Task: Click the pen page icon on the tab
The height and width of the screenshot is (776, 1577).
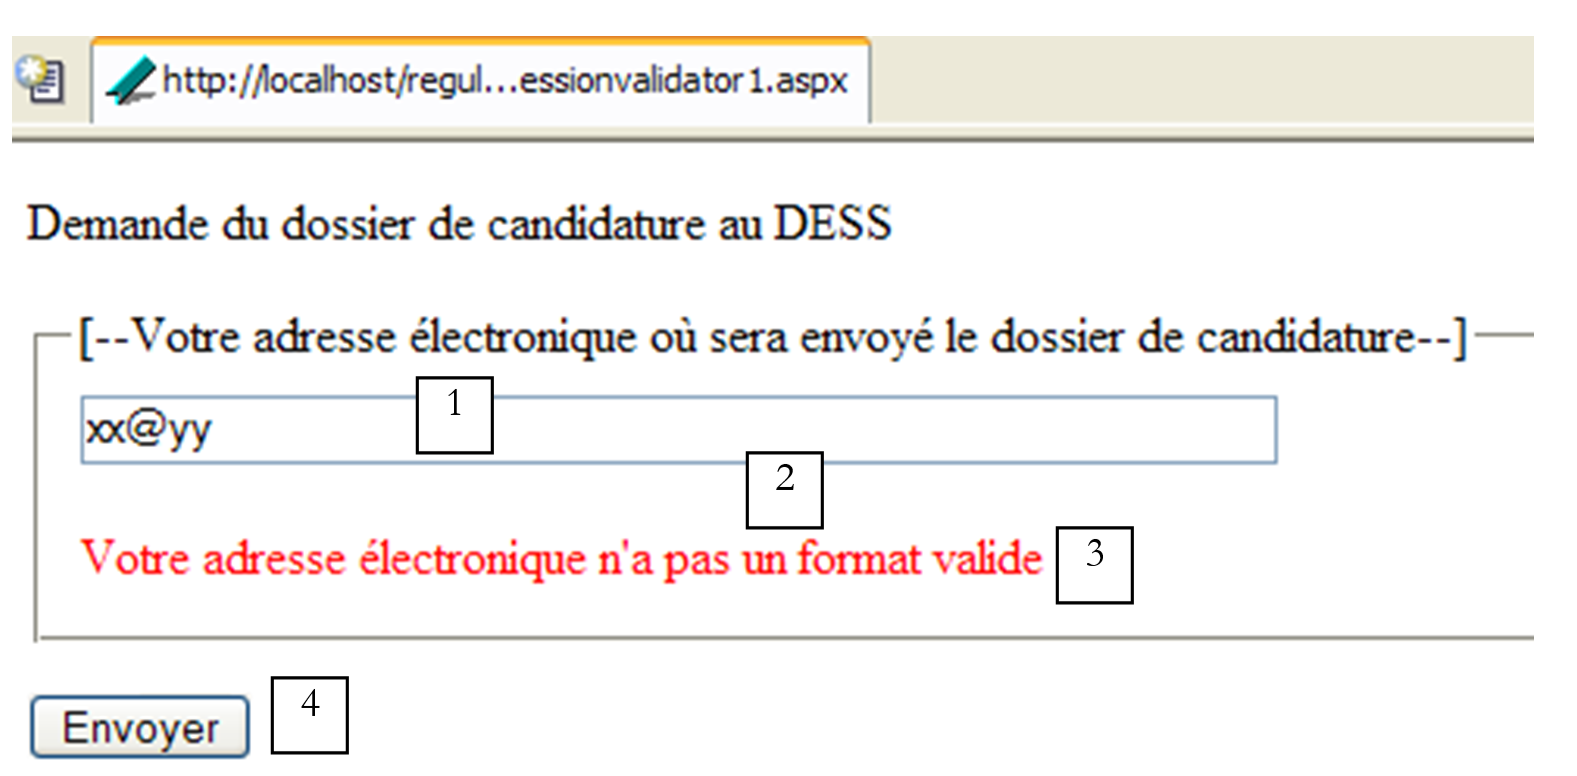Action: tap(131, 81)
